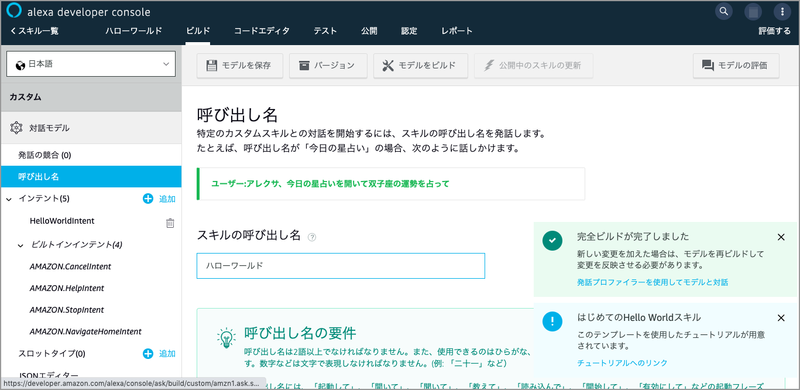Open モデルの評価 button
This screenshot has width=800, height=390.
coord(736,65)
